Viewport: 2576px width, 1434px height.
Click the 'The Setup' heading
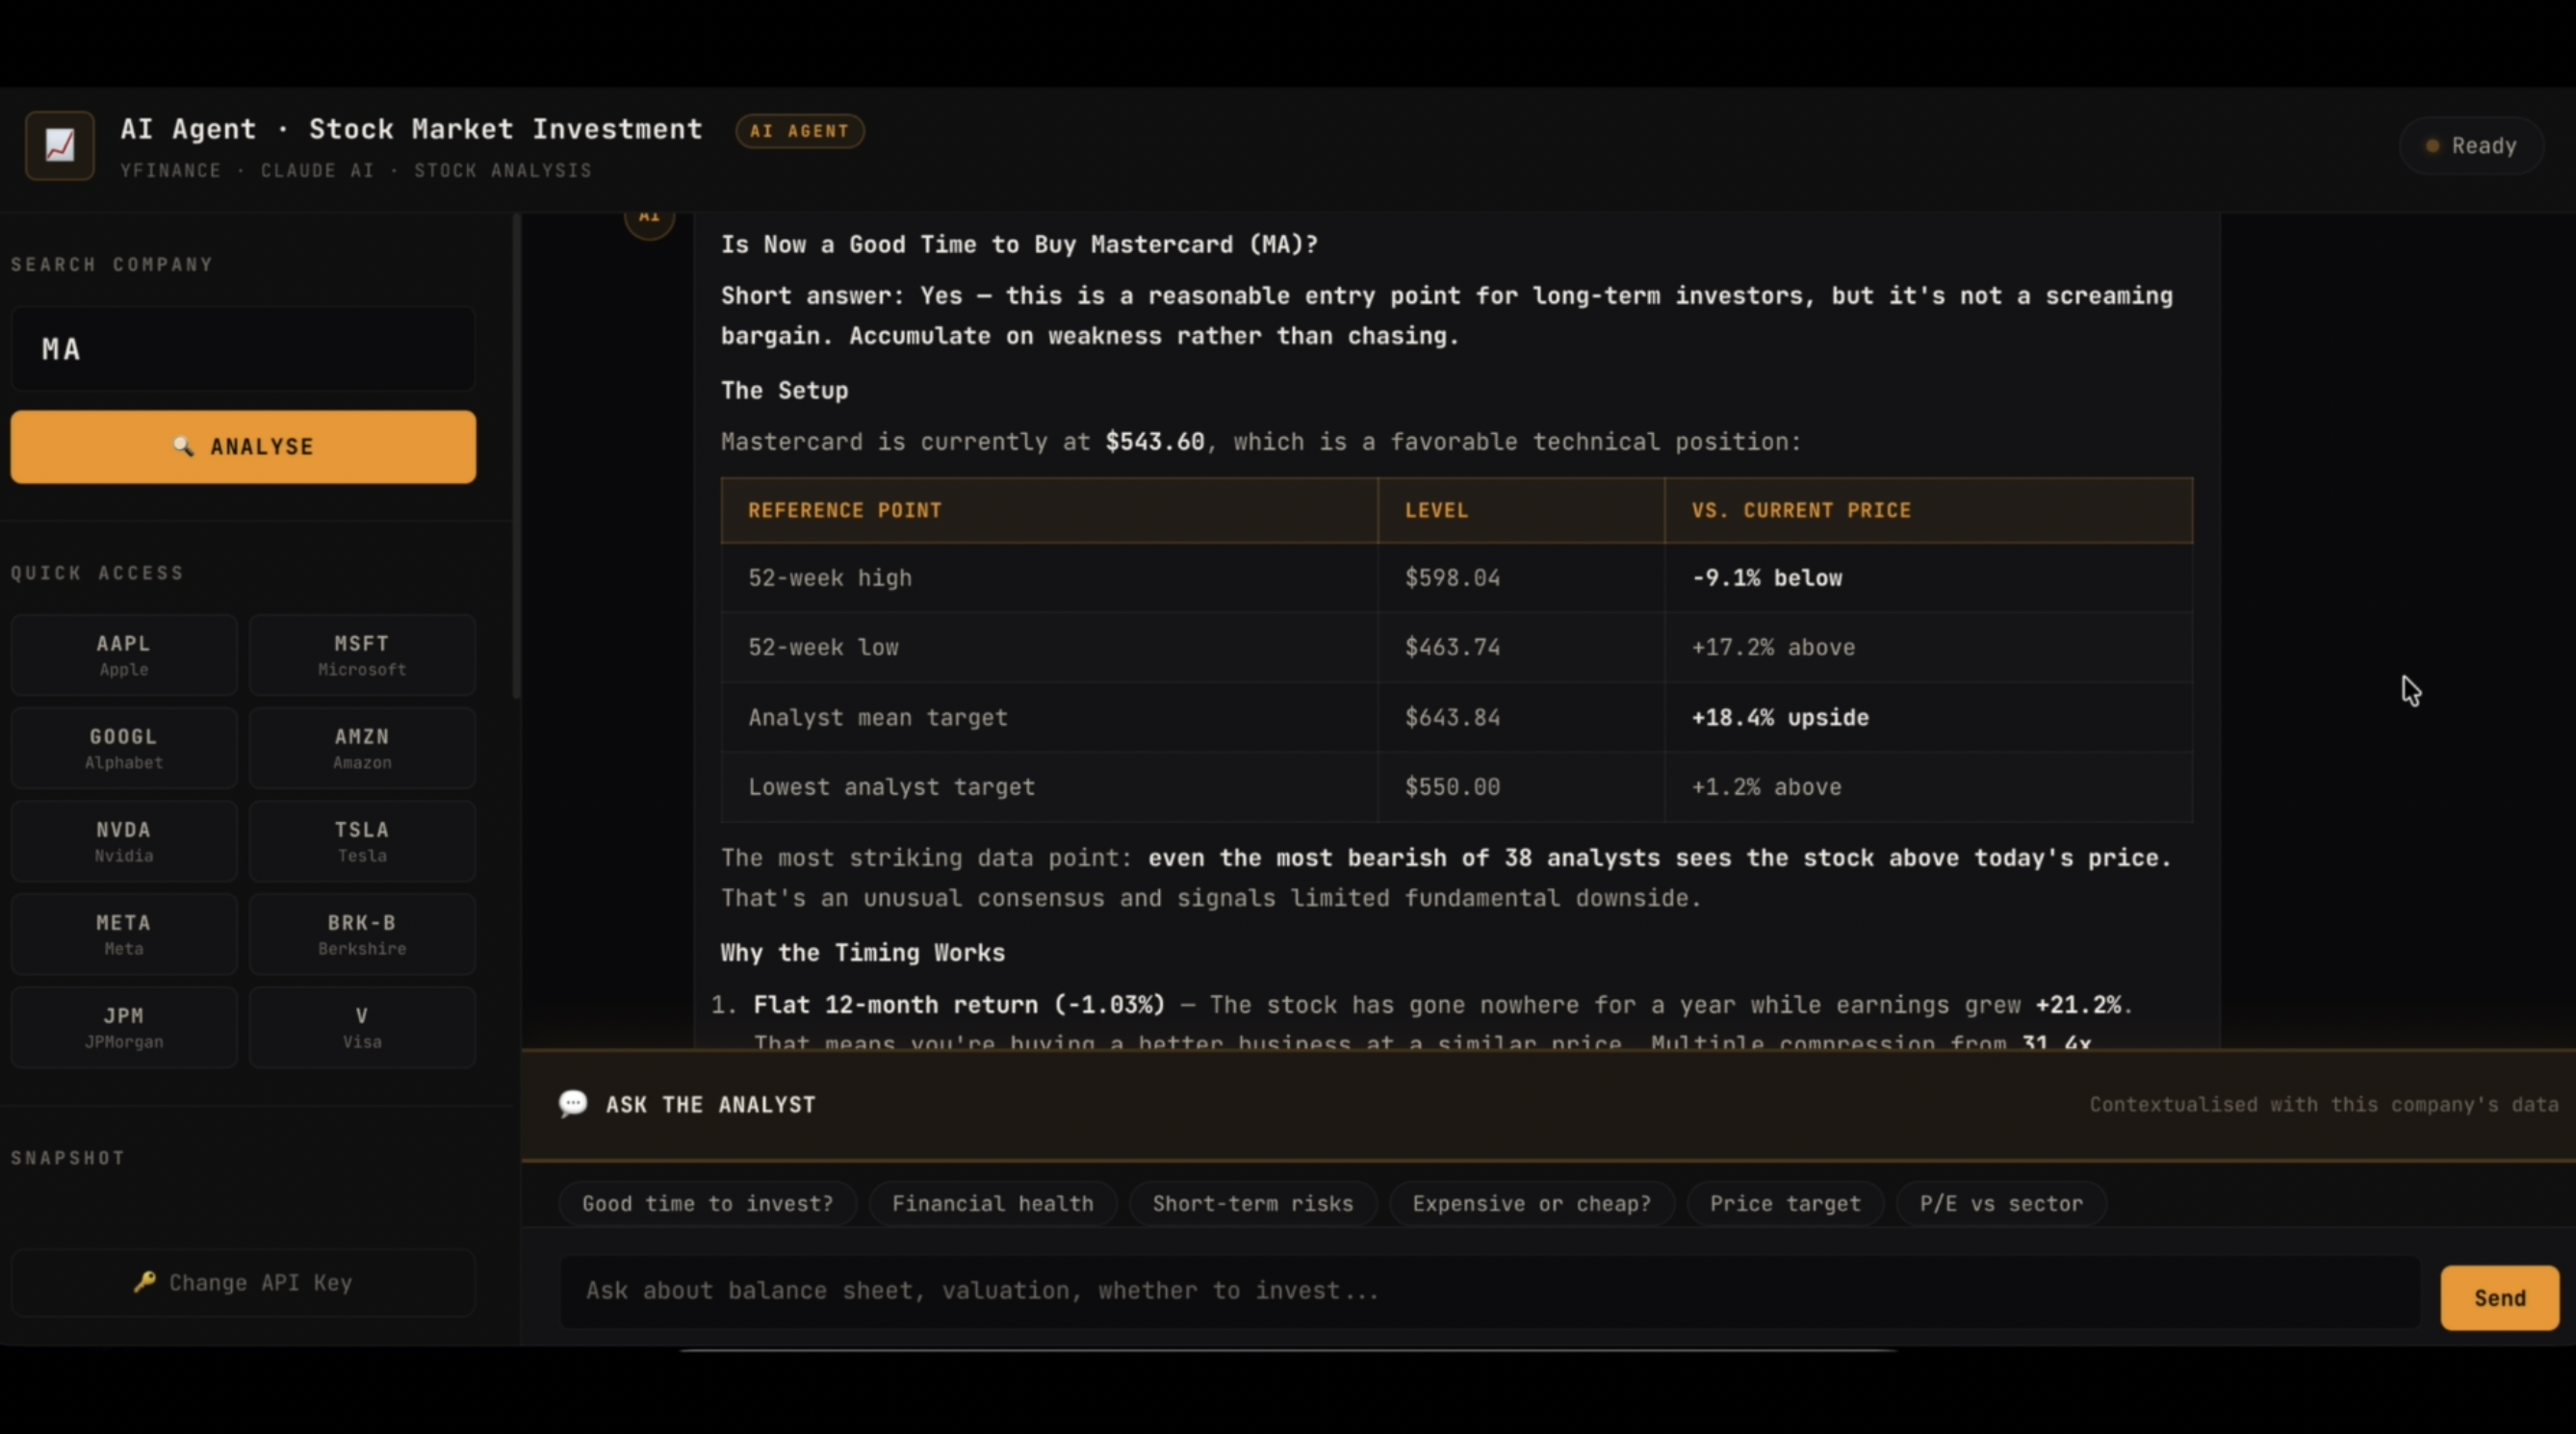(x=784, y=391)
